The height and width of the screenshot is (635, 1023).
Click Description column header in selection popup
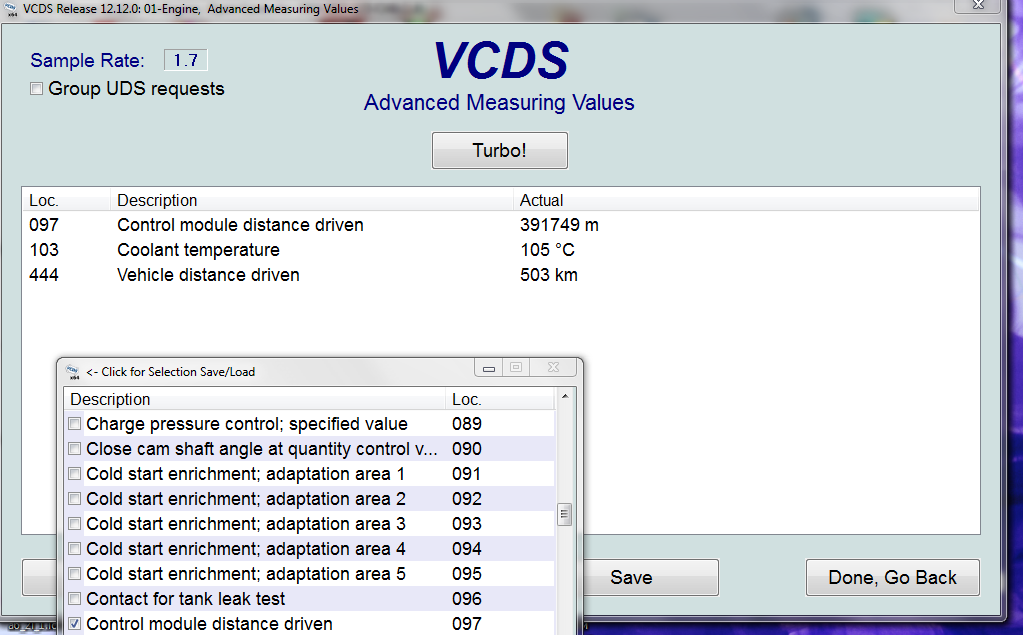(x=254, y=399)
